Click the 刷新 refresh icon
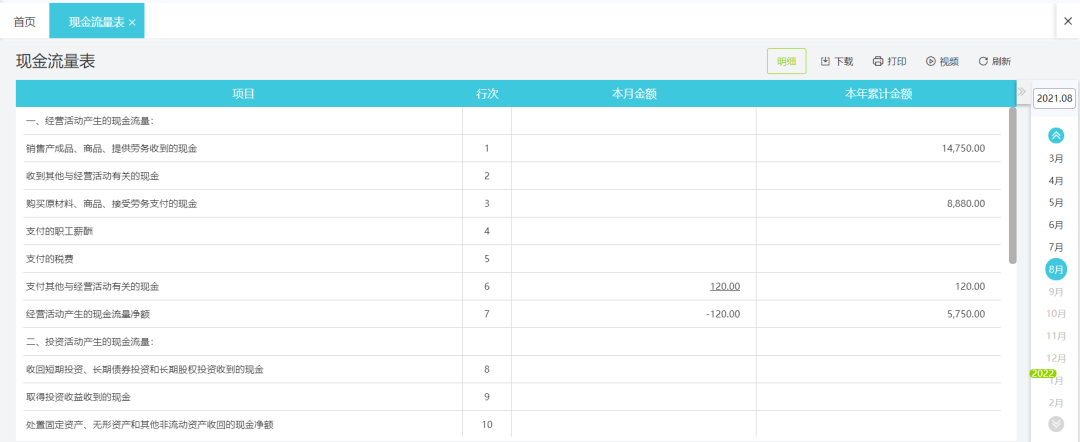Viewport: 1080px width, 442px height. pos(984,61)
